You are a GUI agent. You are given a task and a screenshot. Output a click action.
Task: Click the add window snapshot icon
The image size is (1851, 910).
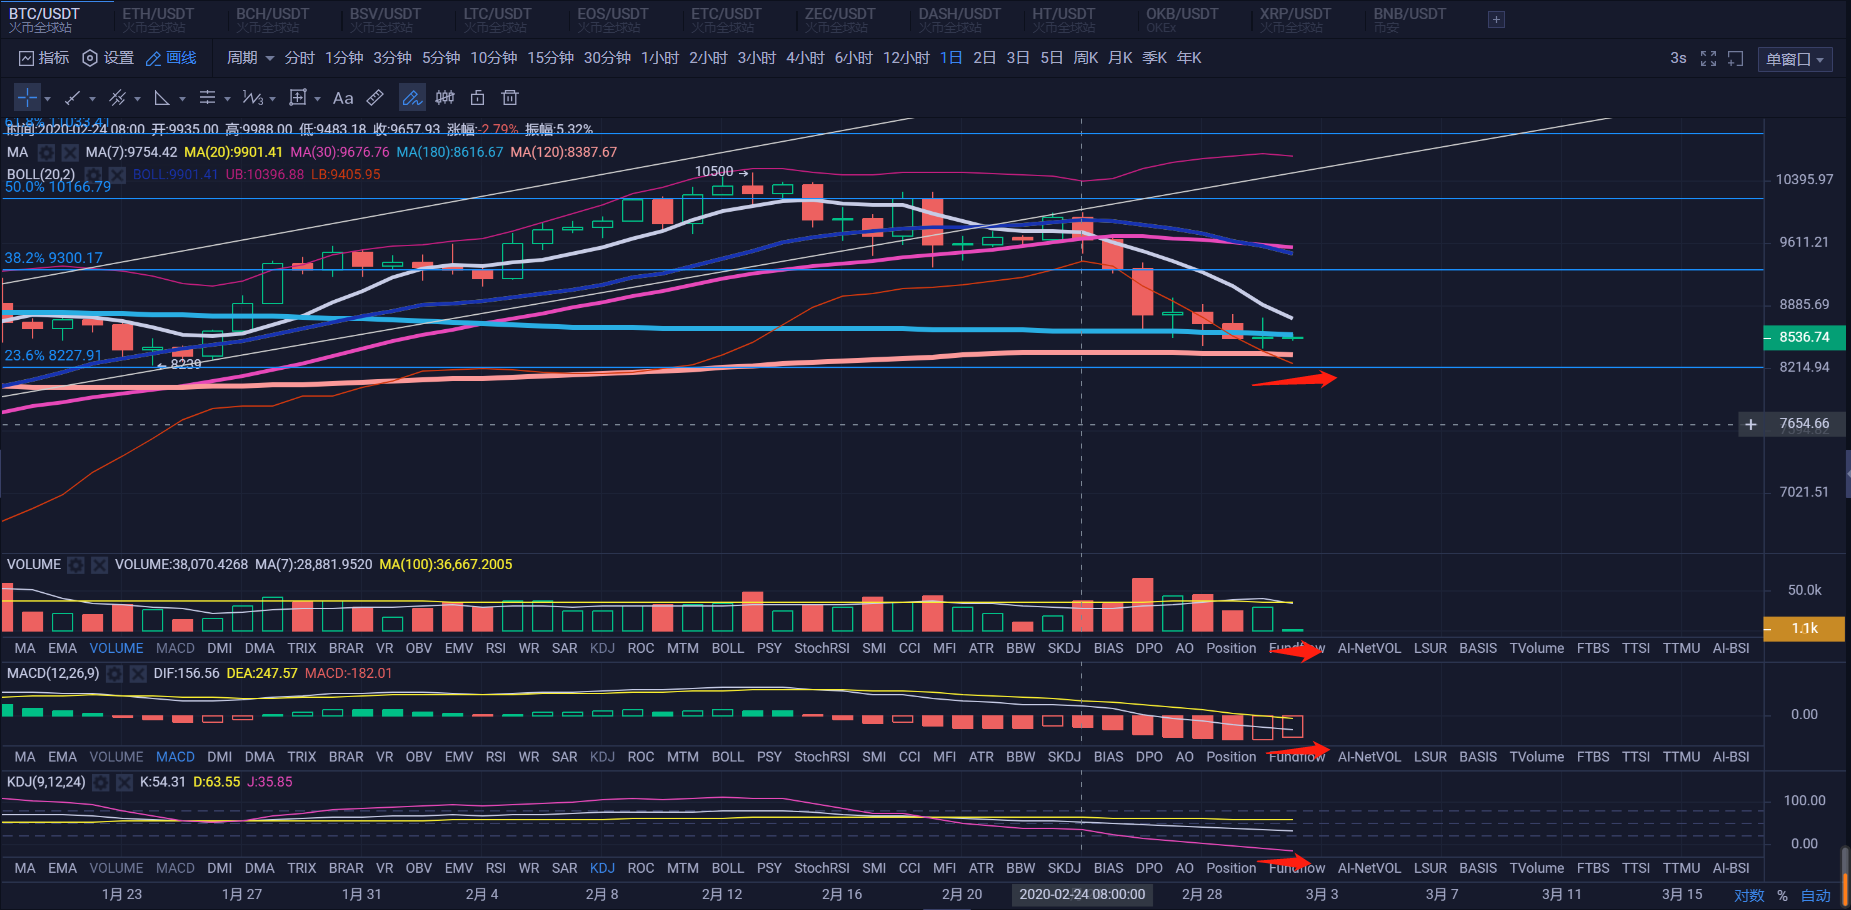click(x=1736, y=59)
